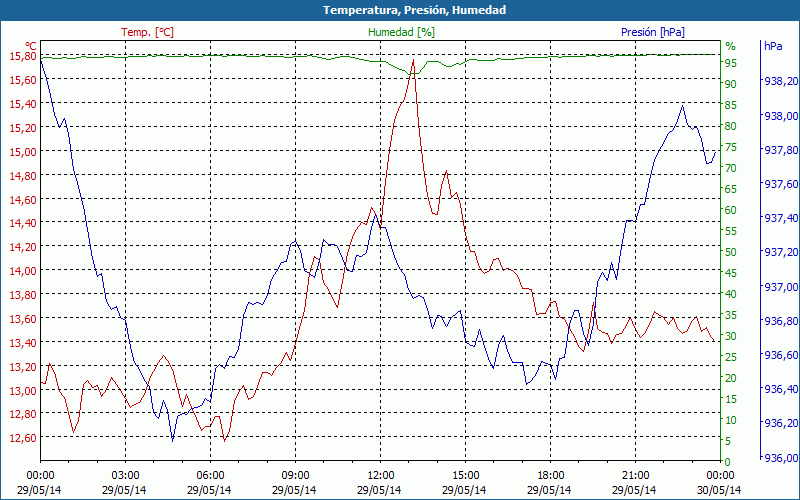Image resolution: width=800 pixels, height=500 pixels.
Task: Select the red 'Temp. [°C]' legend label
Action: 147,32
